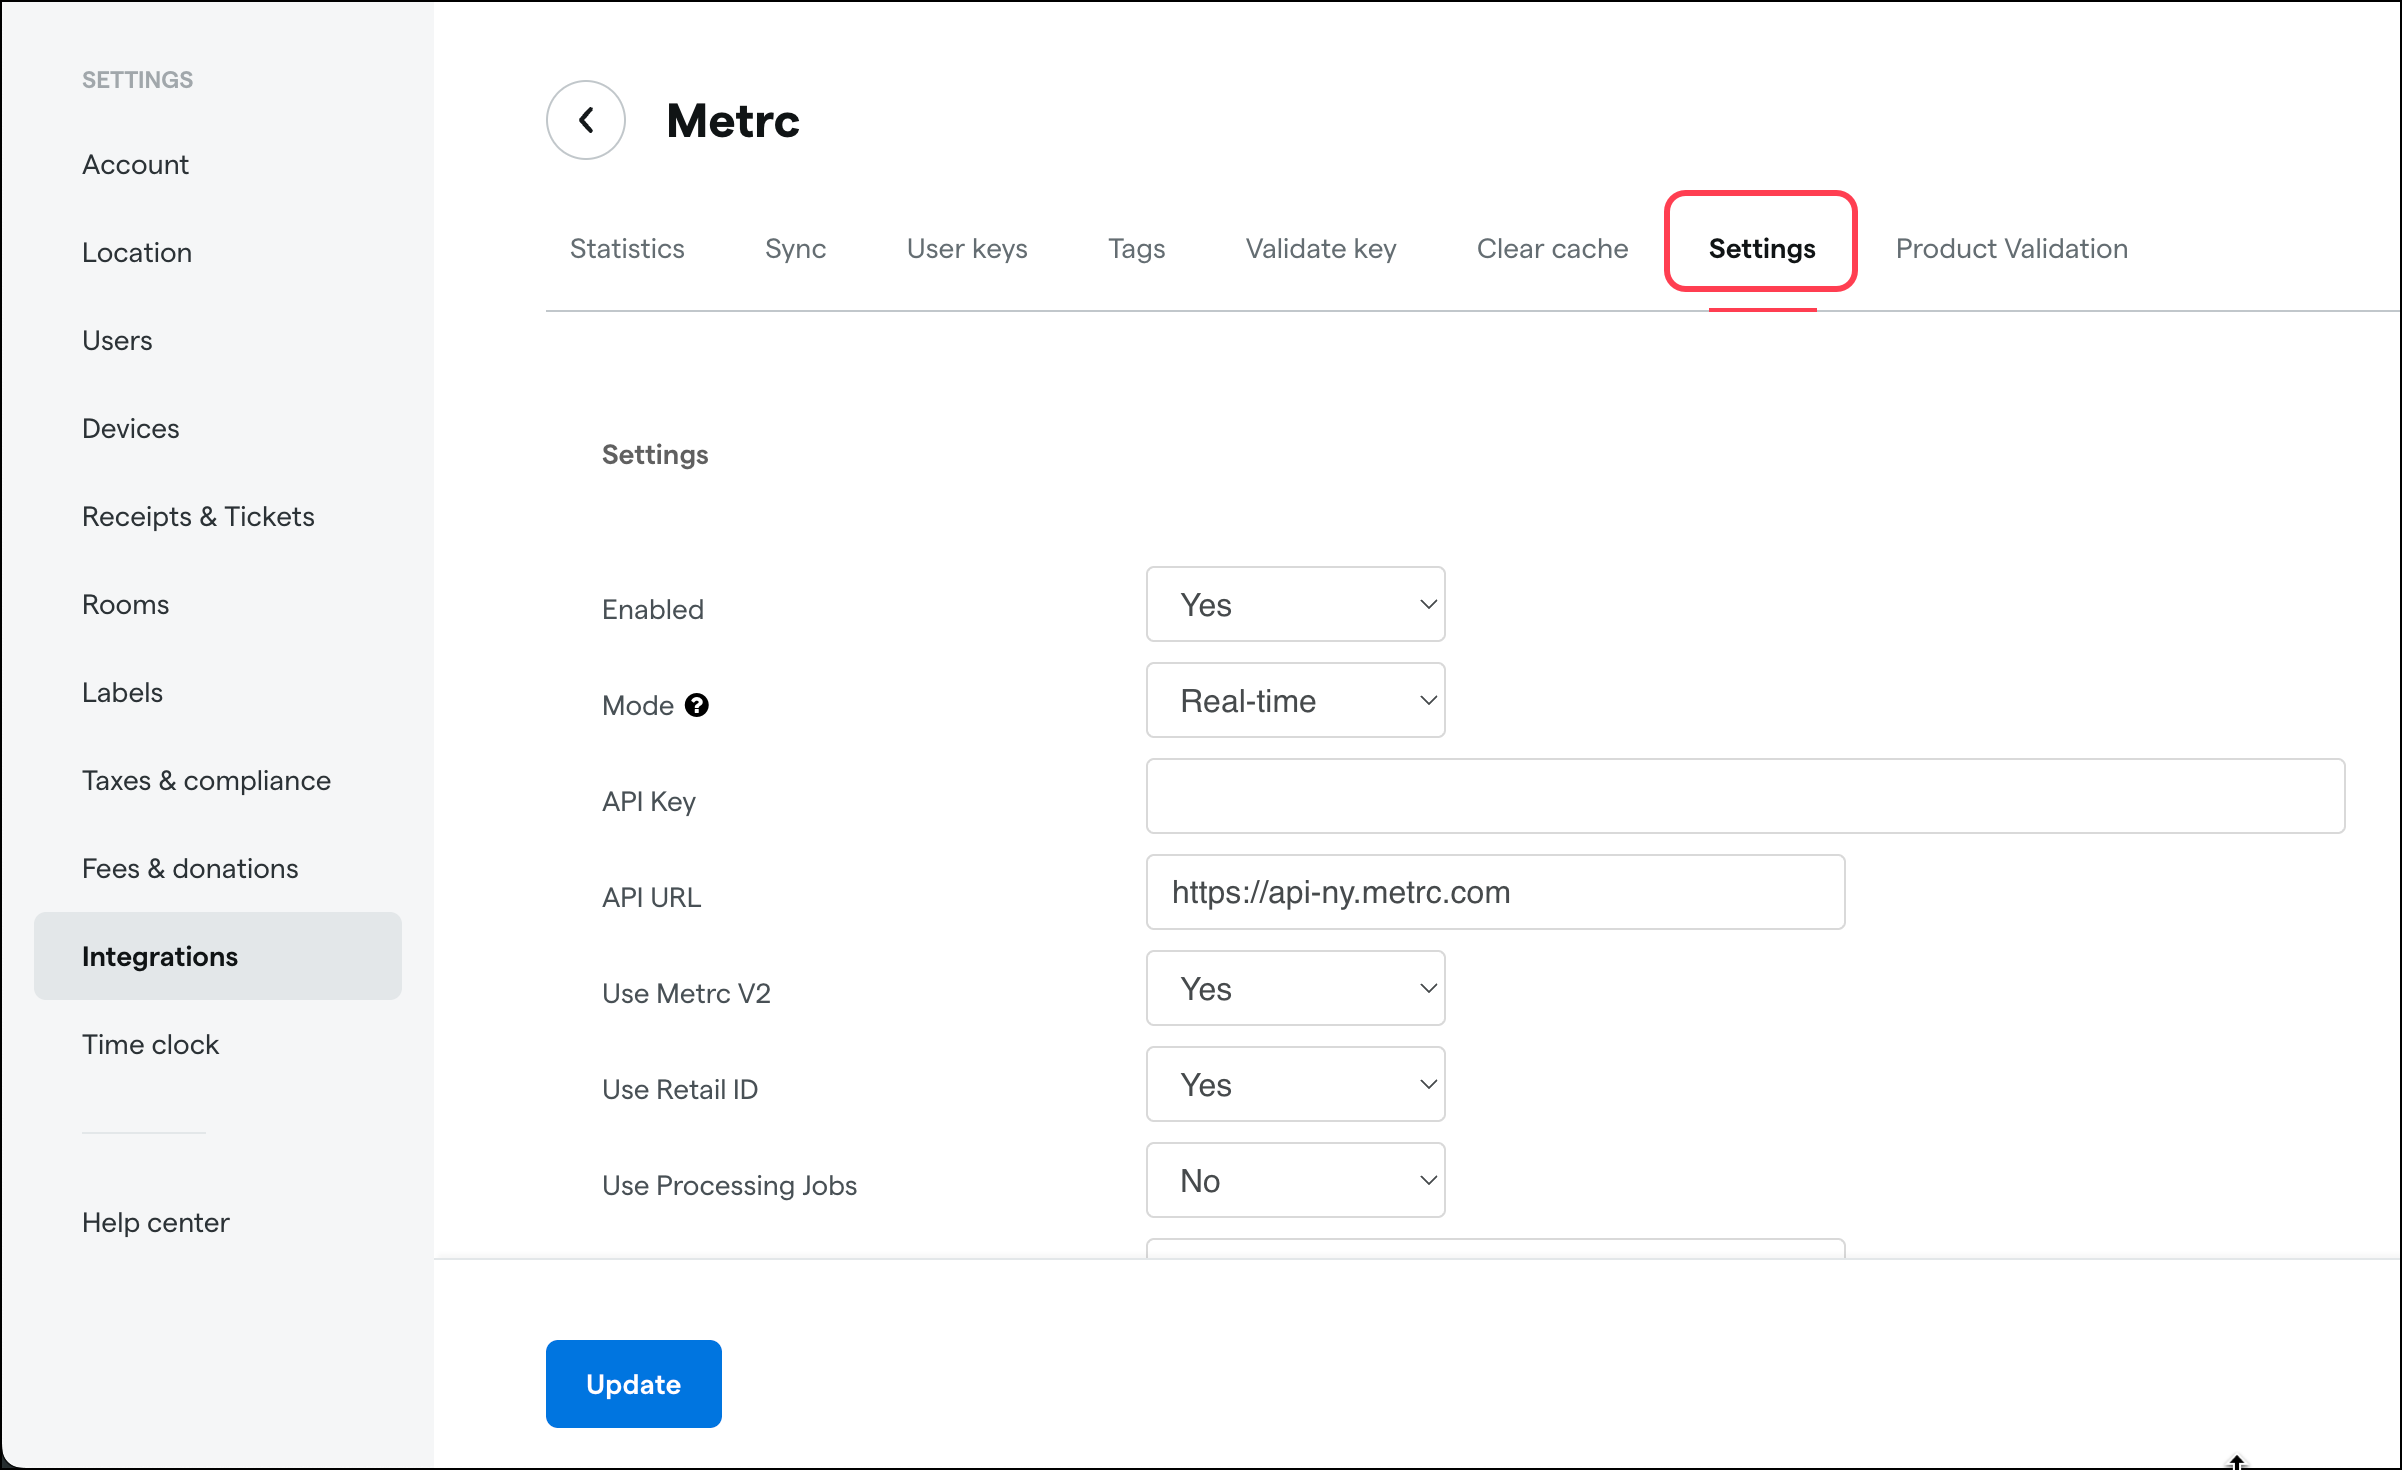Open the Use Processing Jobs dropdown

click(x=1294, y=1180)
